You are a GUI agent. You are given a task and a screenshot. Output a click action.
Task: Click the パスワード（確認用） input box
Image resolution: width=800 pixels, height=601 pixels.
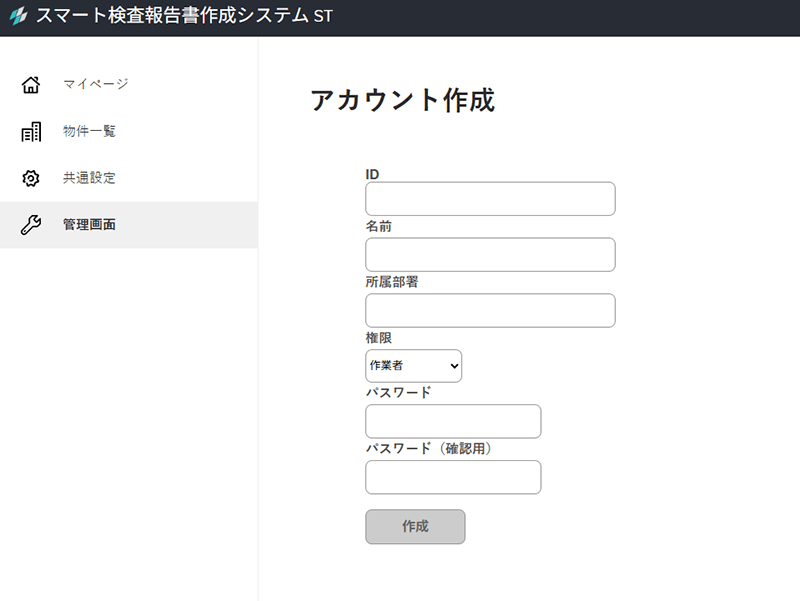(x=453, y=477)
